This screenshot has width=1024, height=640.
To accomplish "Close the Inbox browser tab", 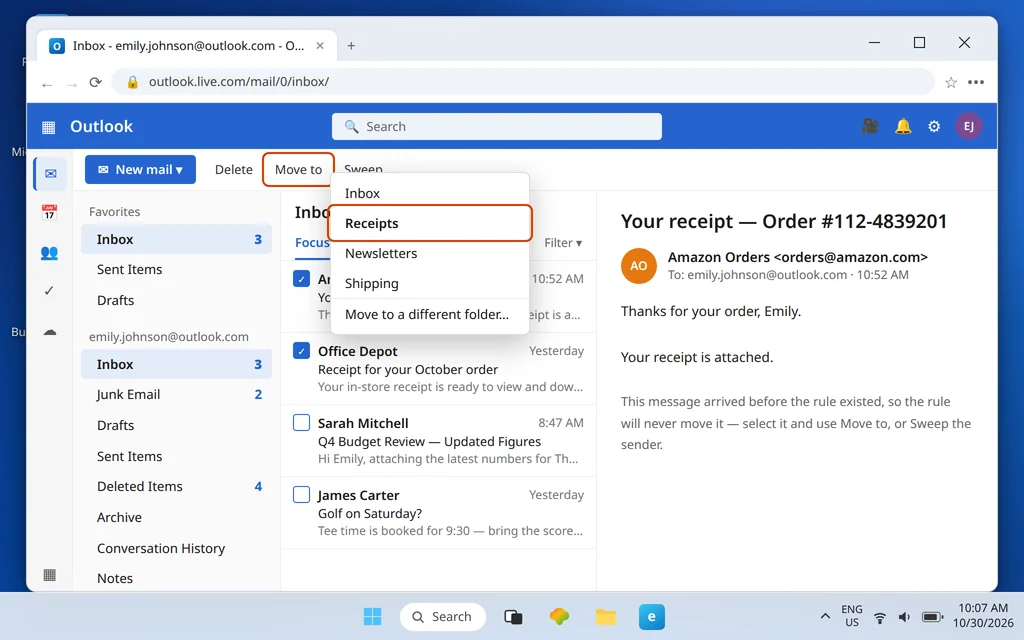I will coord(320,46).
